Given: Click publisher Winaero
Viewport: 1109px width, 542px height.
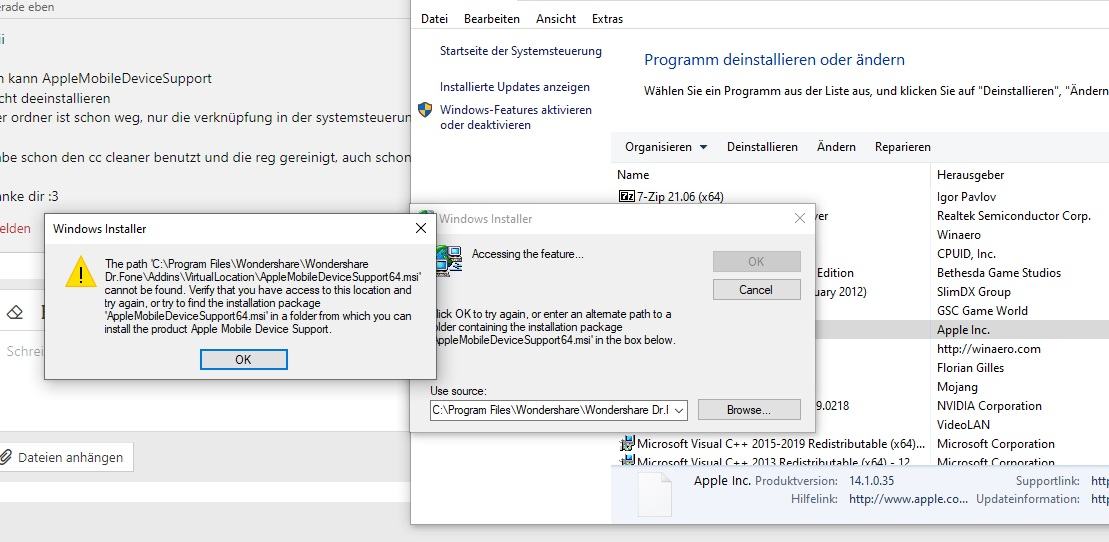Looking at the screenshot, I should point(958,235).
